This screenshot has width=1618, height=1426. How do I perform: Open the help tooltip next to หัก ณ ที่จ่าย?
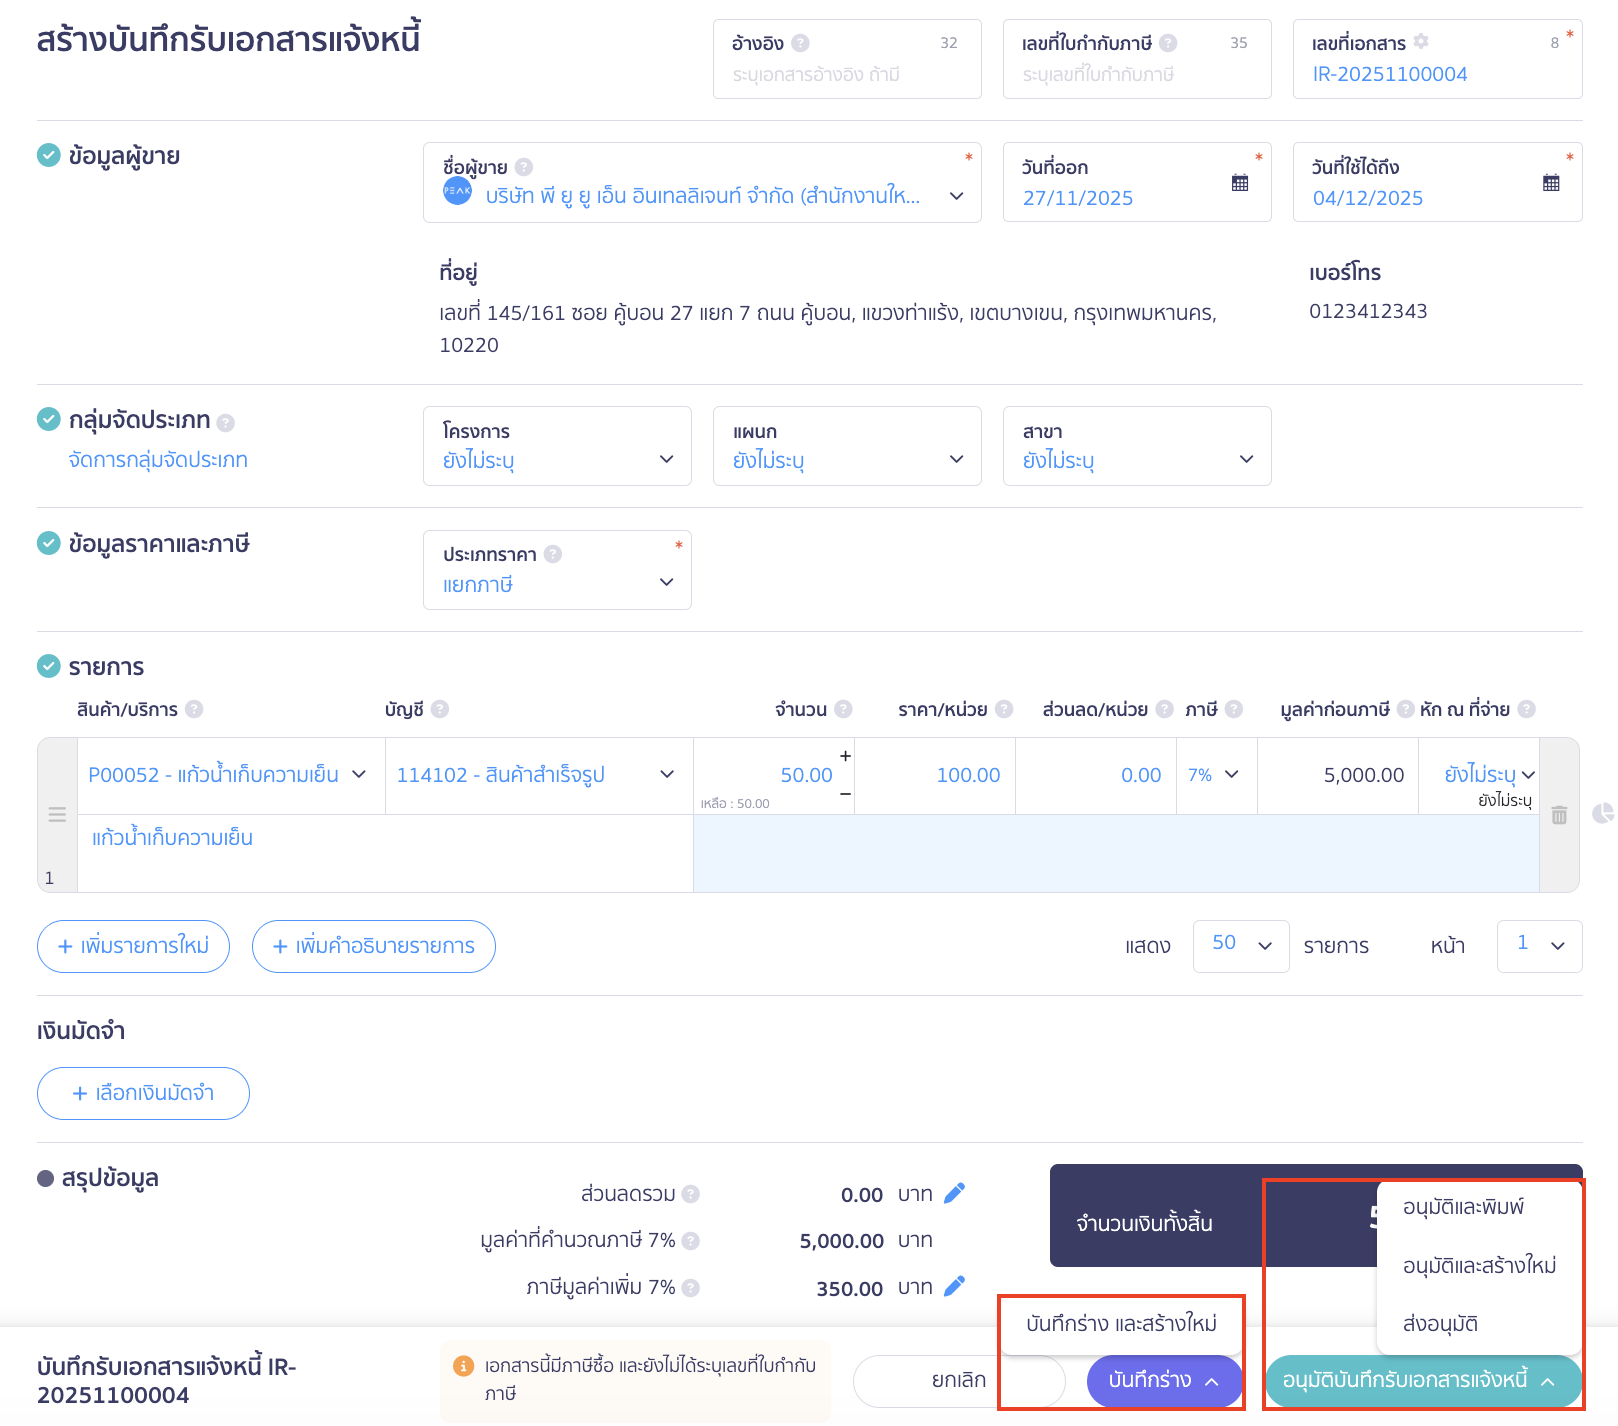[1527, 709]
